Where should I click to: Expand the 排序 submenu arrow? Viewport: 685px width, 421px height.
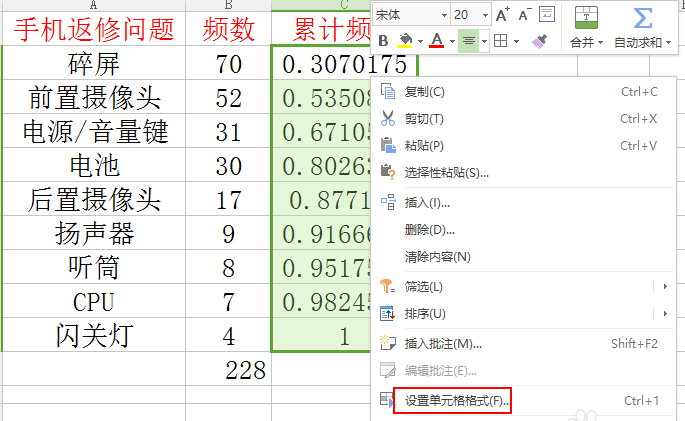(x=665, y=314)
